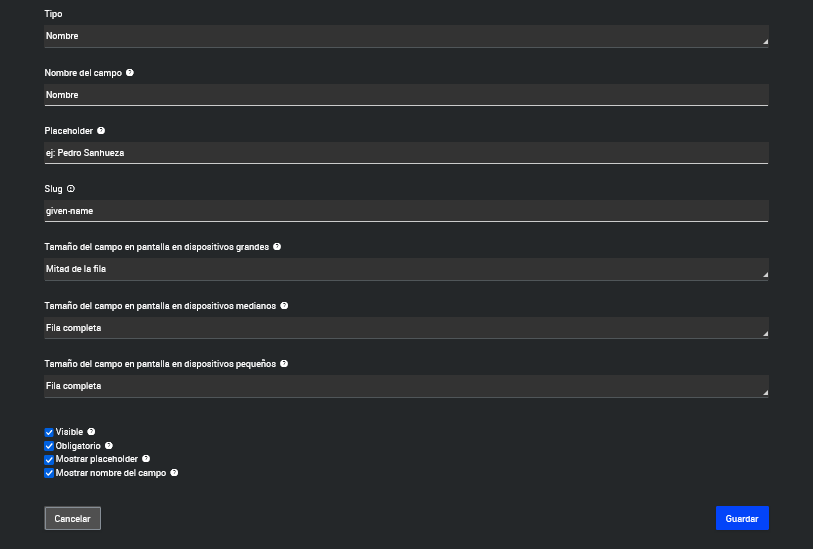This screenshot has height=549, width=813.
Task: Click the Cancelar button
Action: click(x=73, y=518)
